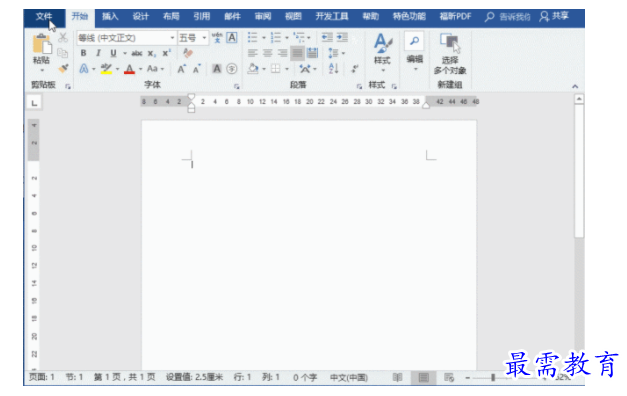Click the shading paint bucket icon

(253, 69)
